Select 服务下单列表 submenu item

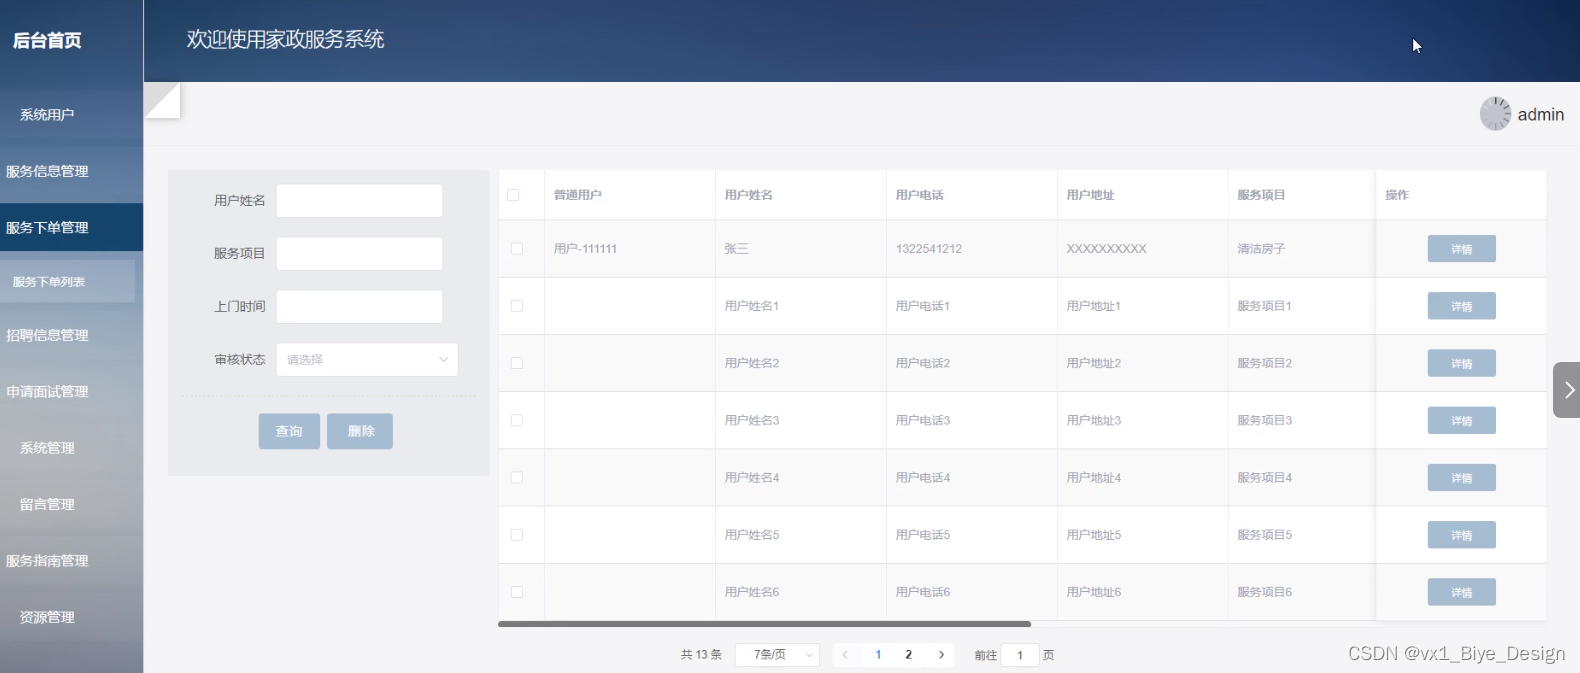67,282
